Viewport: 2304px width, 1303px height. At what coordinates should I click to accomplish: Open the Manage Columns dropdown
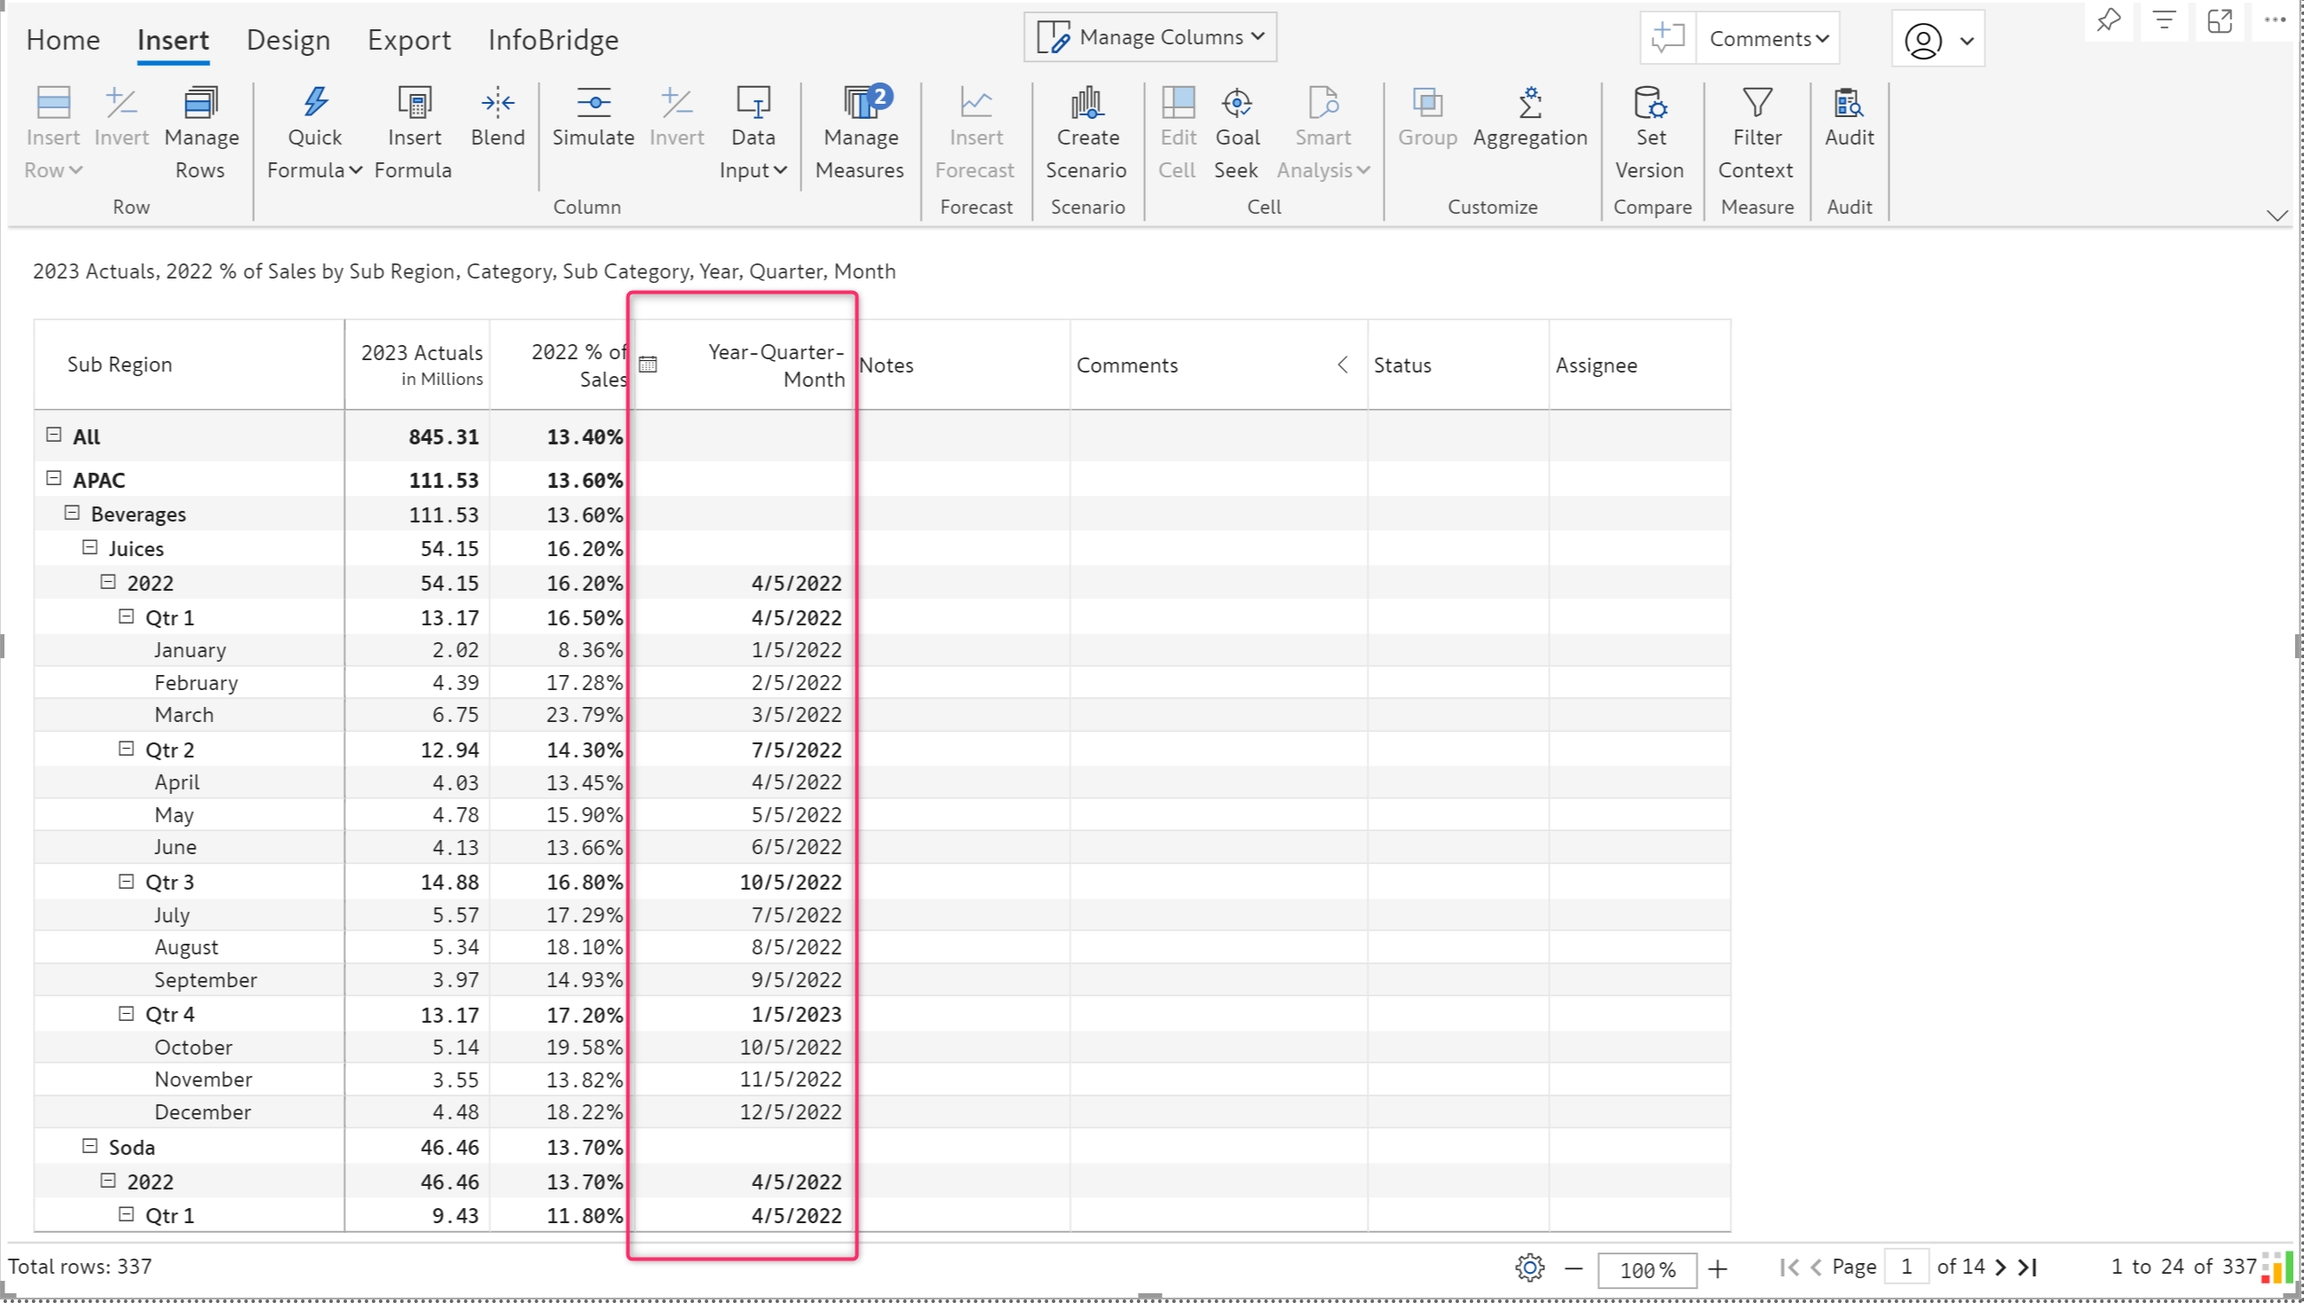click(1150, 37)
